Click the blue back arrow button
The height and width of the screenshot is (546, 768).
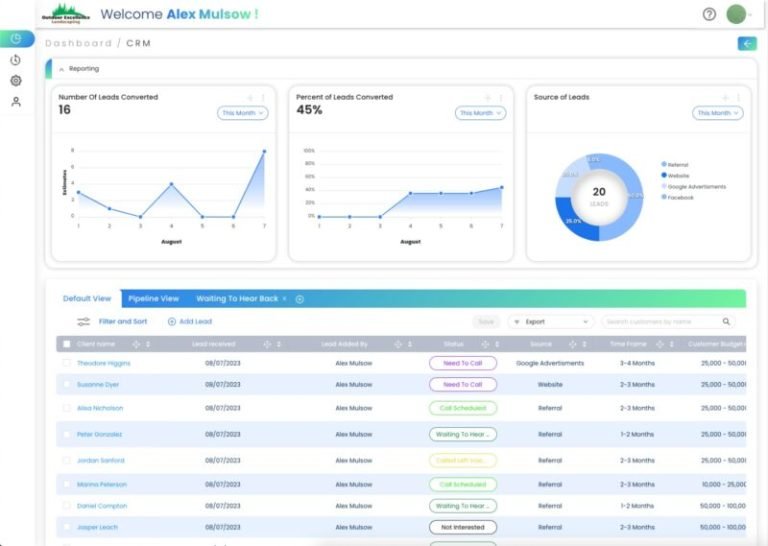tap(747, 44)
